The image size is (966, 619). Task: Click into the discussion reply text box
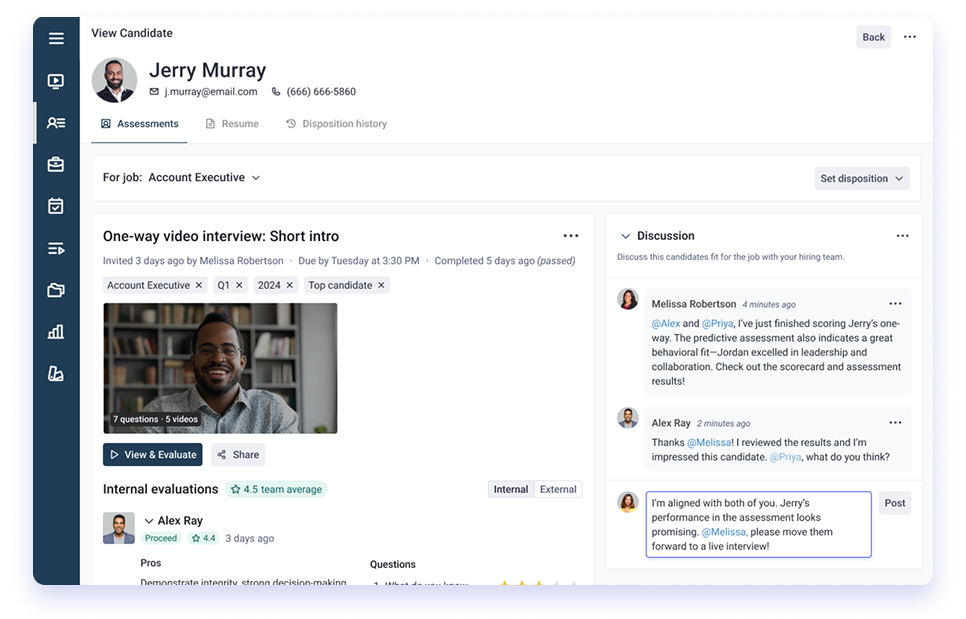758,524
